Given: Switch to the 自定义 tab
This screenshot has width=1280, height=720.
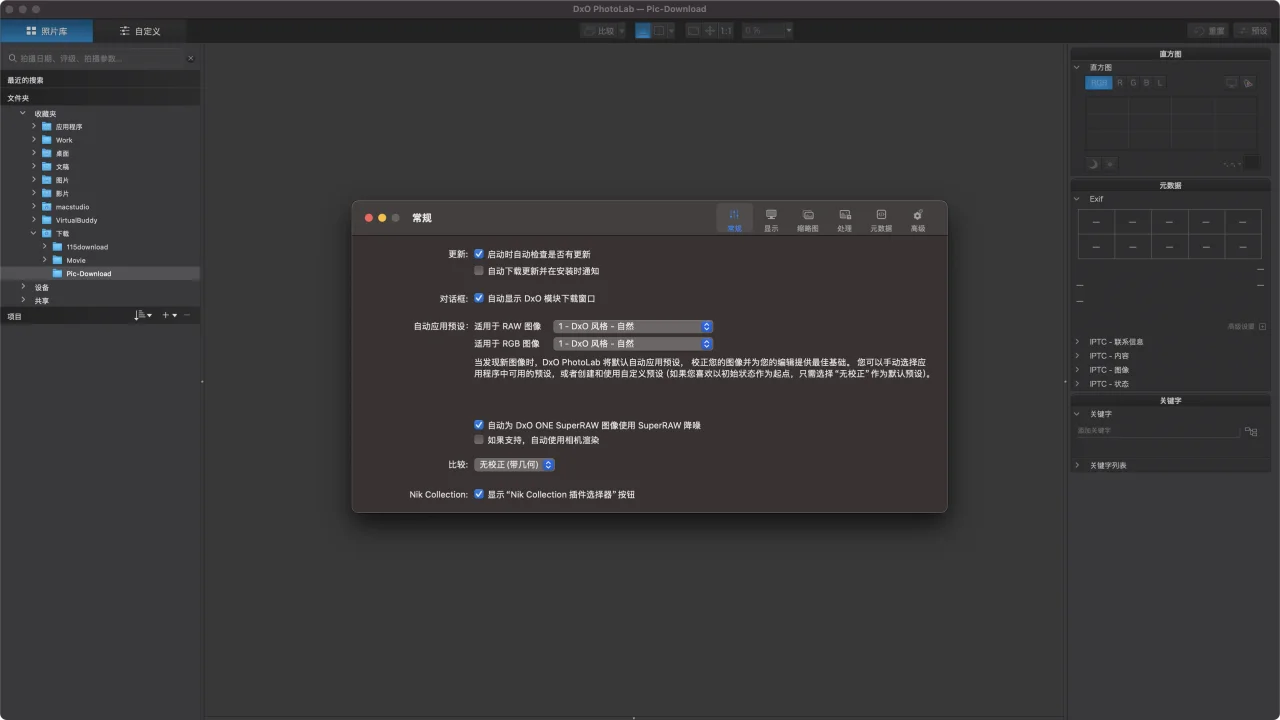Looking at the screenshot, I should [x=140, y=31].
